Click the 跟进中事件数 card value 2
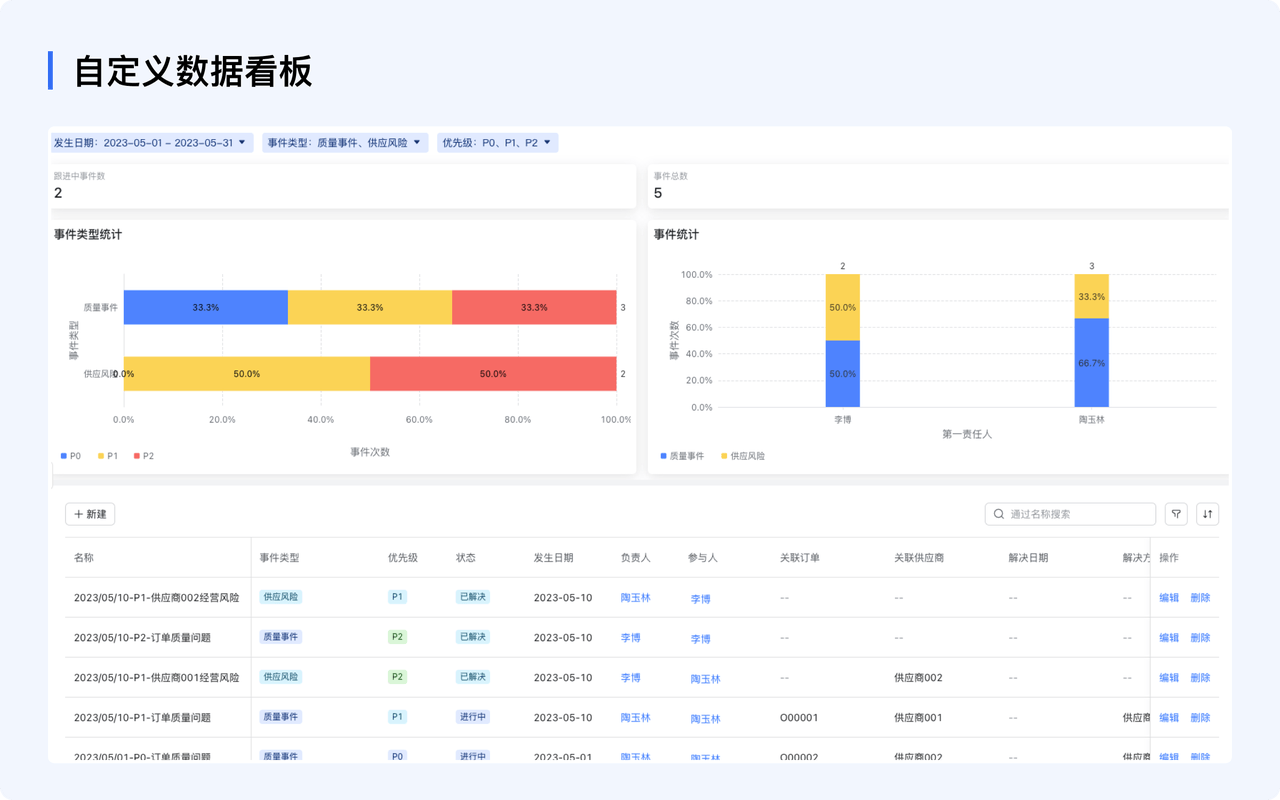The height and width of the screenshot is (800, 1280). tap(58, 193)
